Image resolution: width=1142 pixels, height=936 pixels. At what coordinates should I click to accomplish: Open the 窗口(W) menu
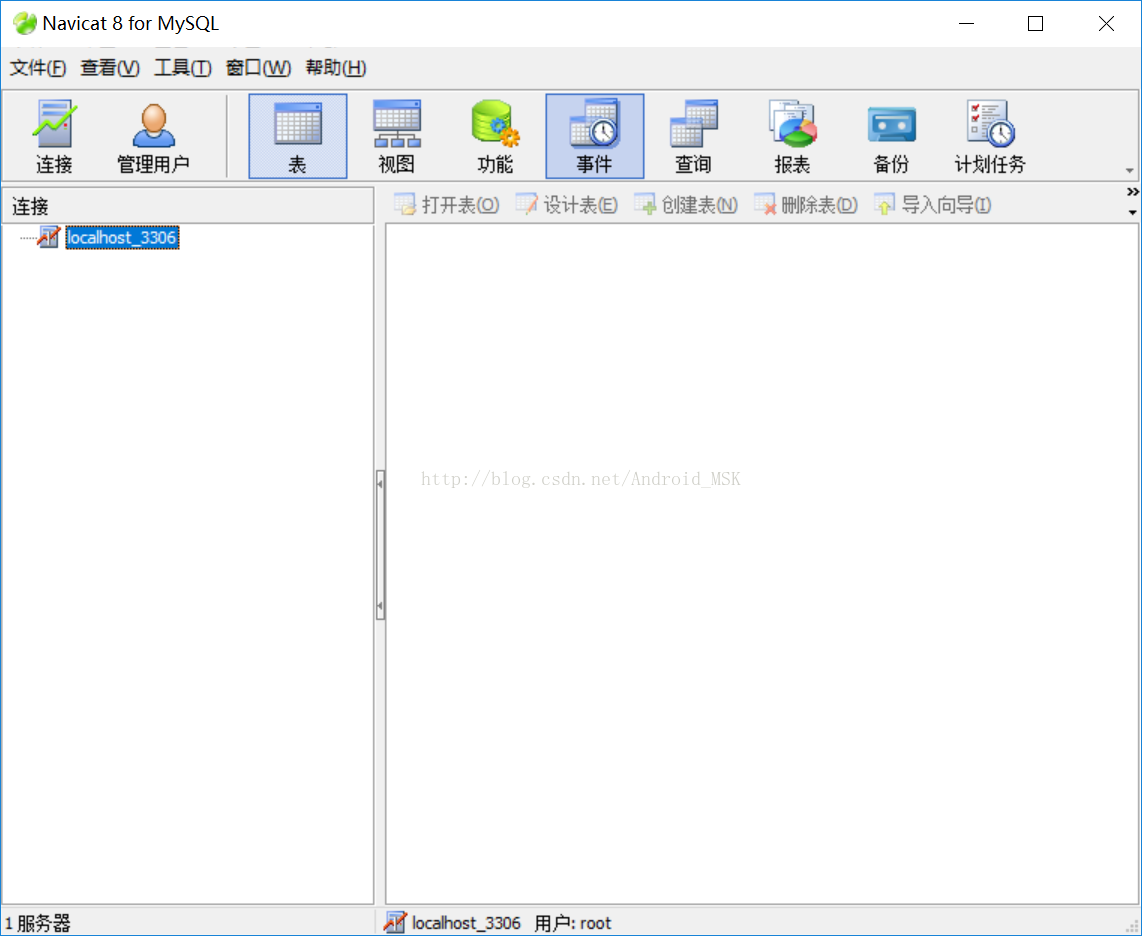pos(259,68)
